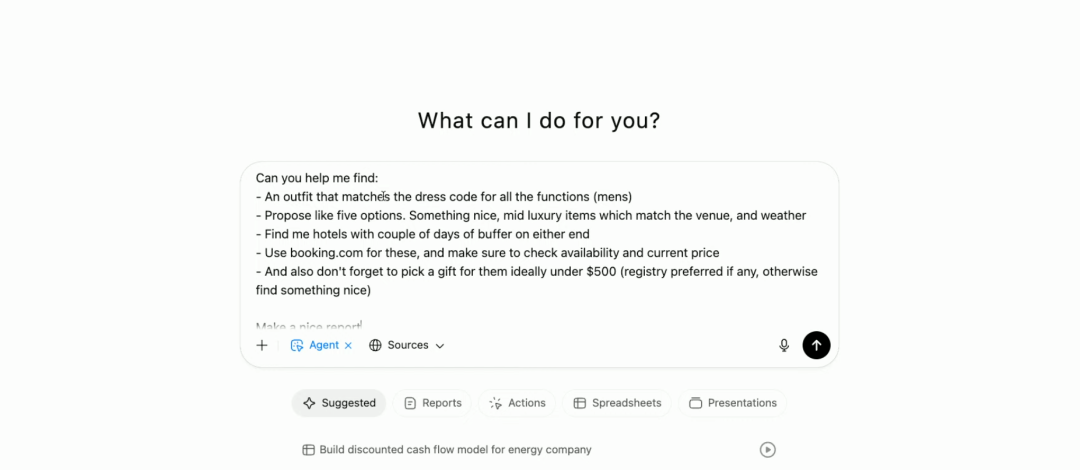Click the plus attachment icon

[262, 345]
